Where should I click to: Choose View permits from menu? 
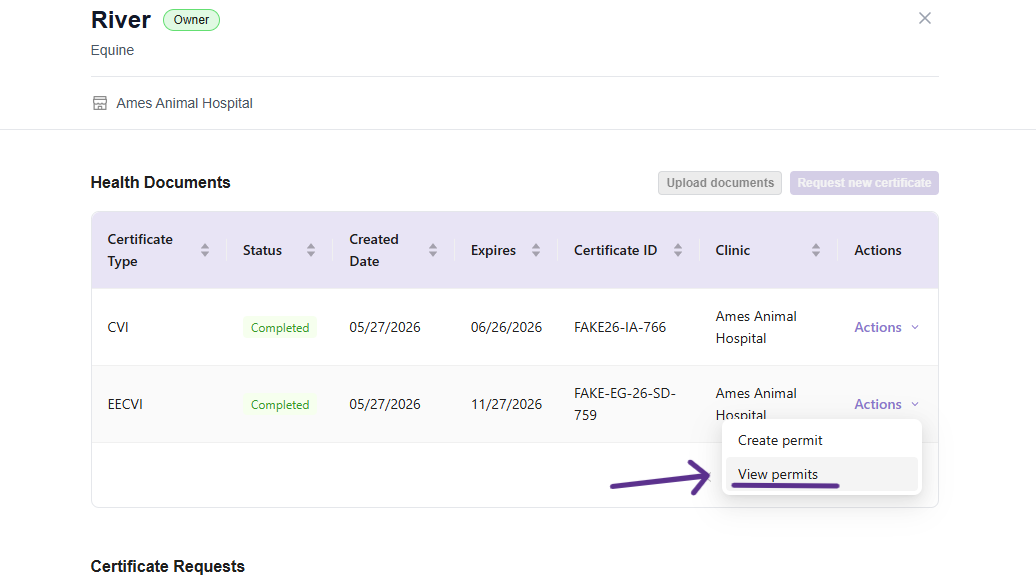(x=821, y=474)
